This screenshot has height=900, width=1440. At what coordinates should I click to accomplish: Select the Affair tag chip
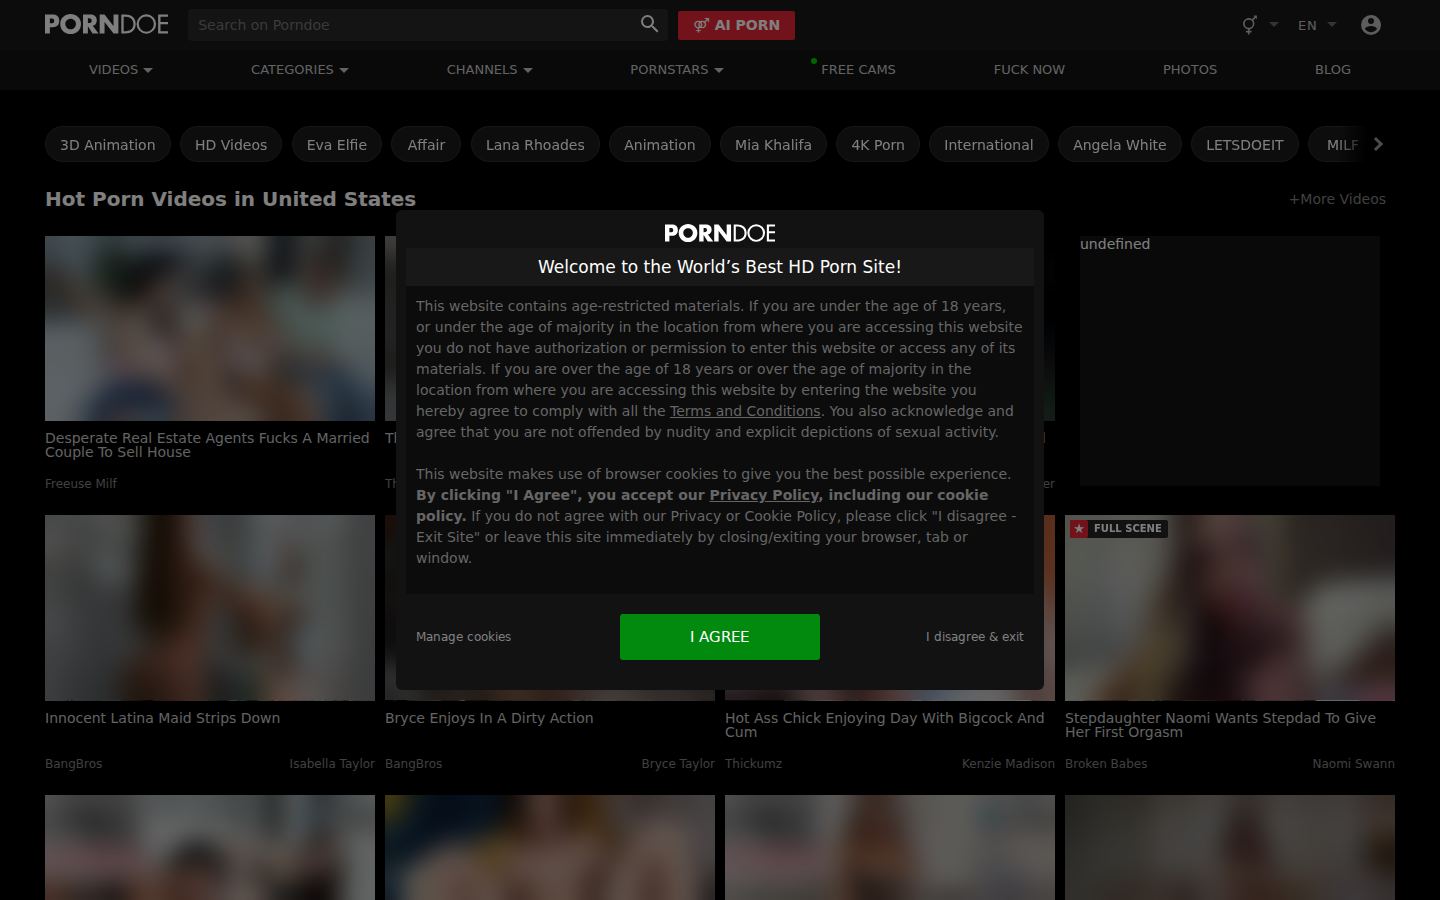coord(426,144)
